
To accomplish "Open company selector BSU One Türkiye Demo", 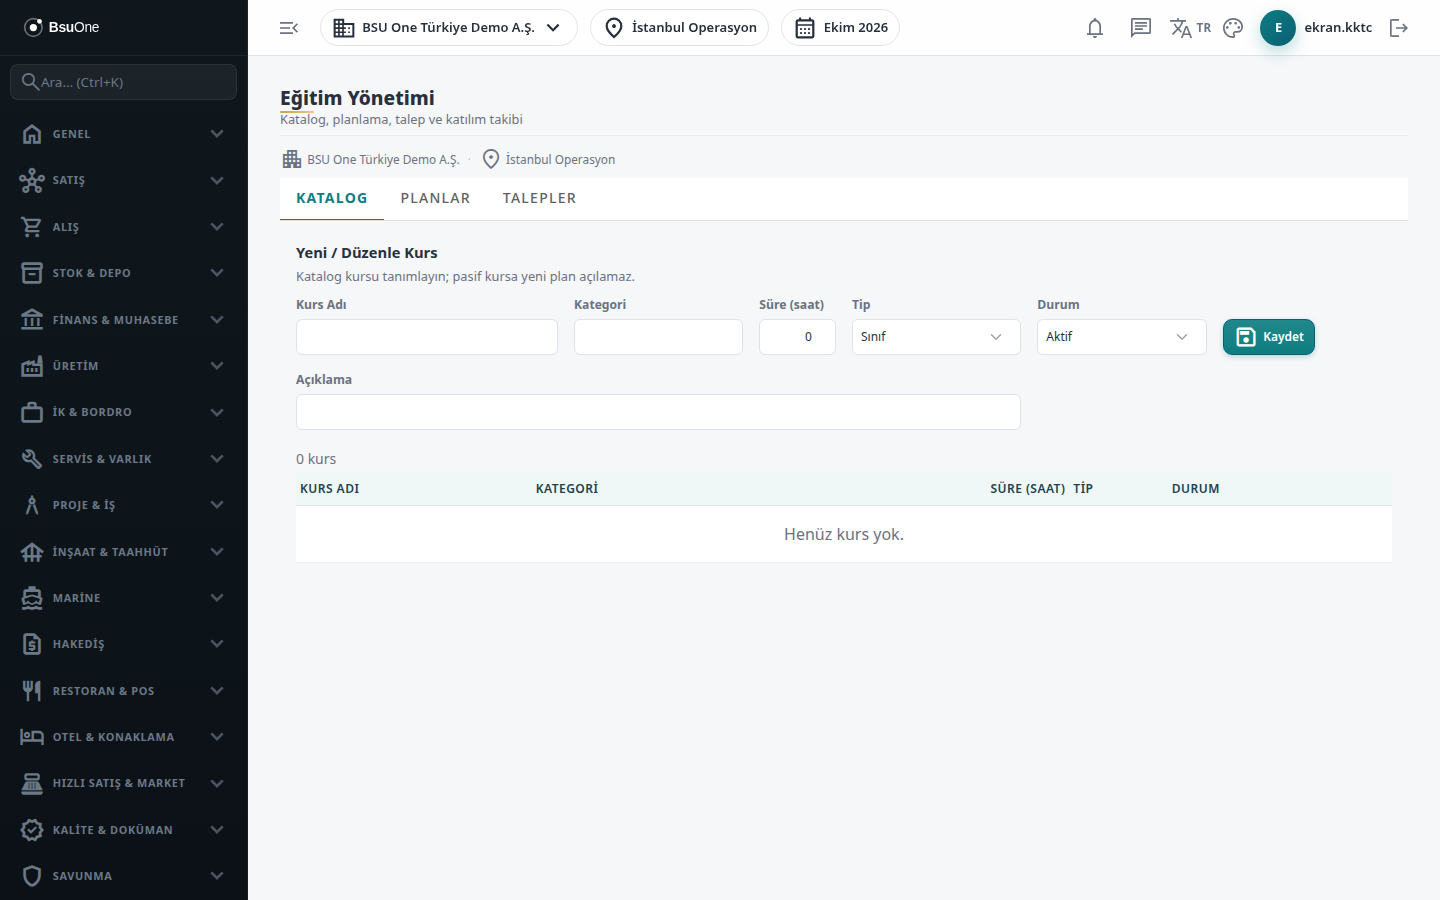I will (449, 28).
